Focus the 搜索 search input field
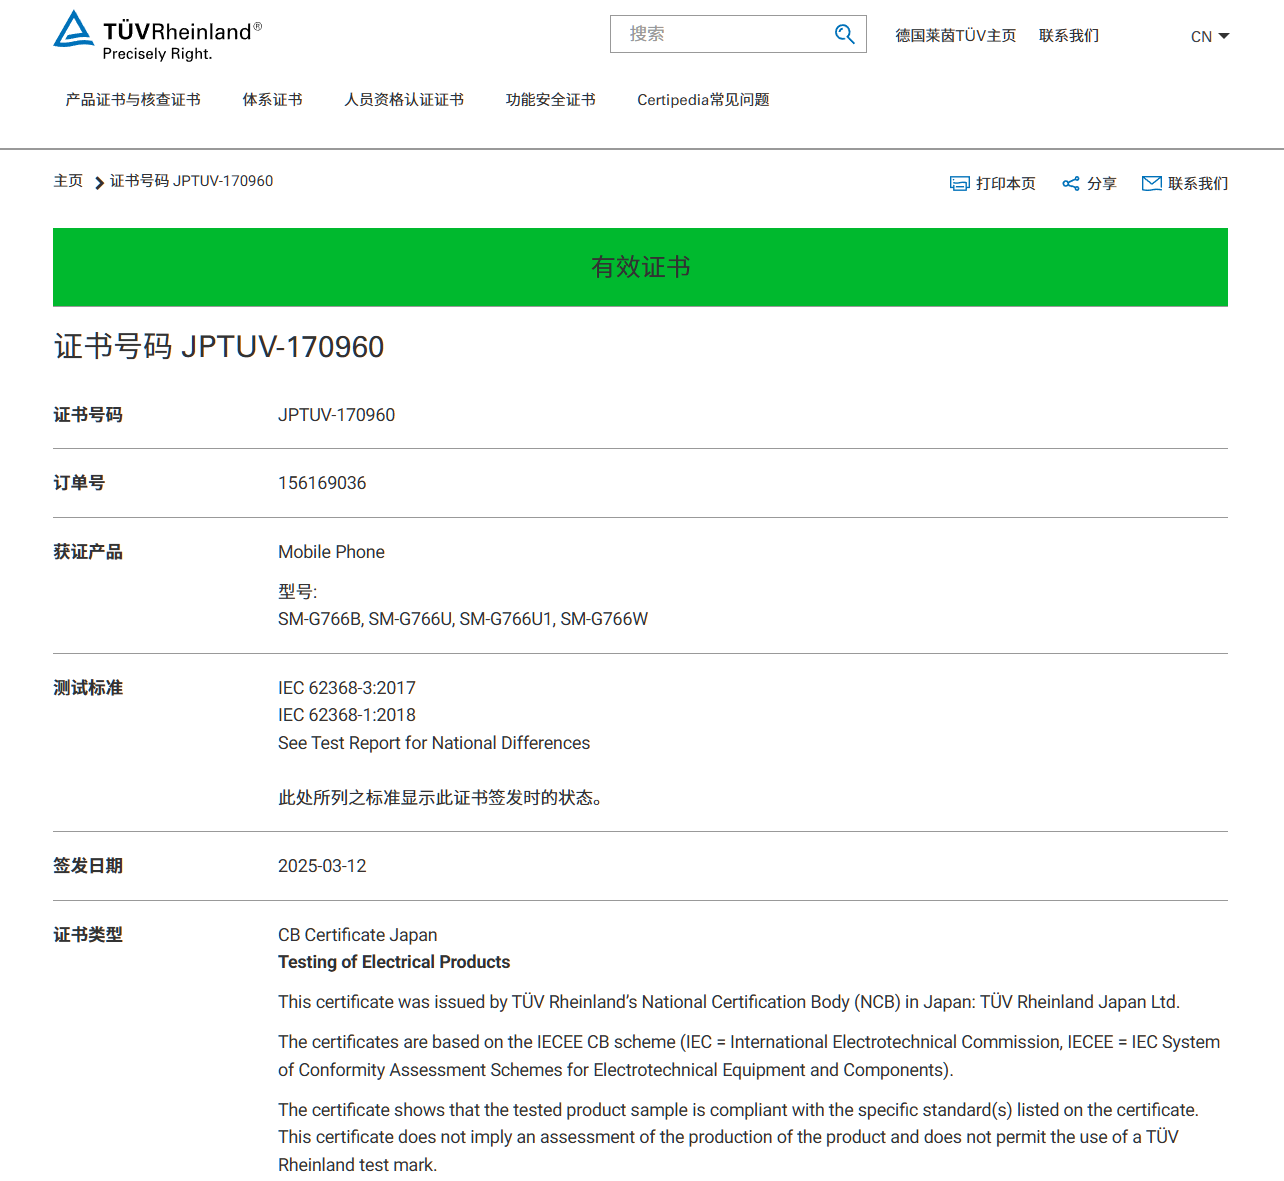Screen dimensions: 1284x1181 pos(720,34)
